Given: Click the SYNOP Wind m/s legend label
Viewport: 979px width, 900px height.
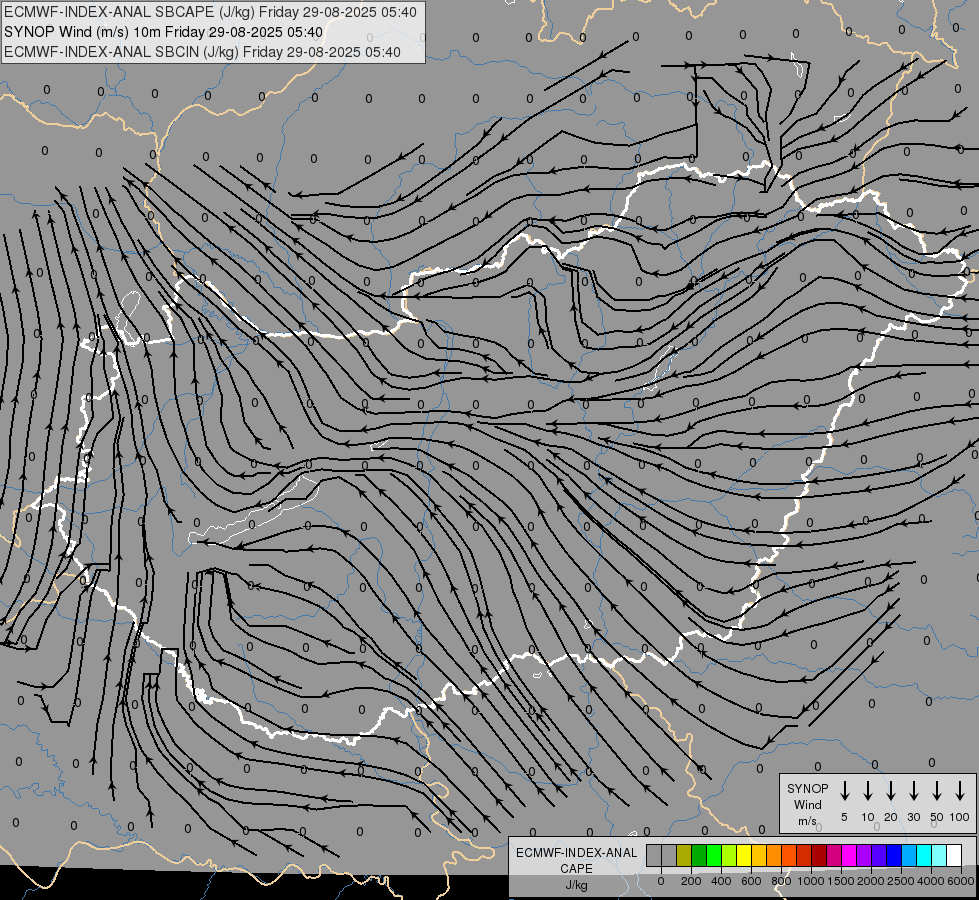Looking at the screenshot, I should (x=807, y=805).
